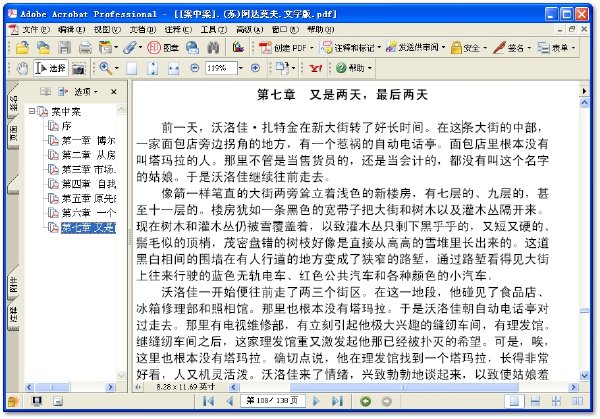Click the Search binoculars icon

click(x=213, y=48)
